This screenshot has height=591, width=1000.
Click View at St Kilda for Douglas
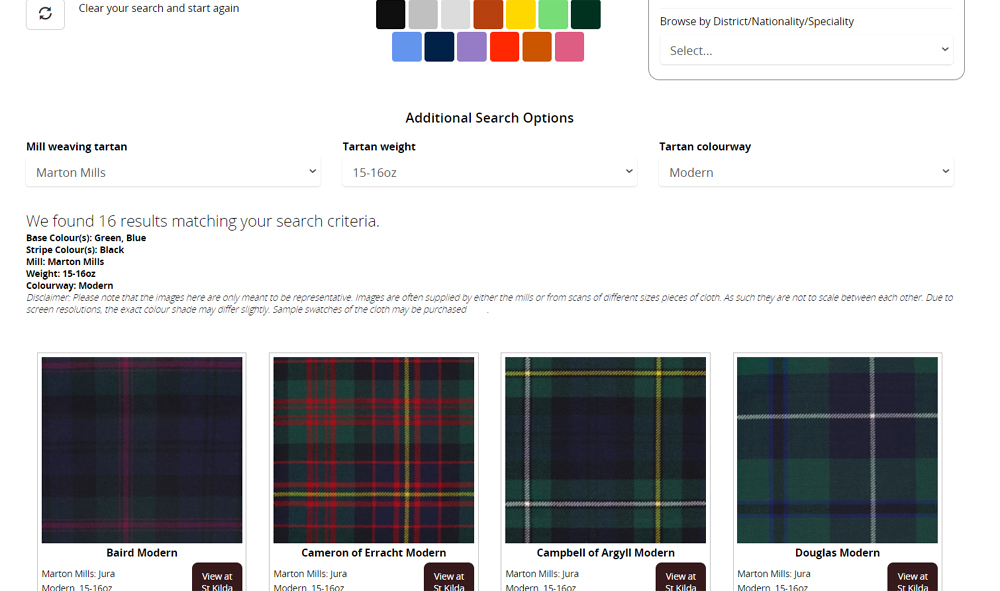click(912, 579)
